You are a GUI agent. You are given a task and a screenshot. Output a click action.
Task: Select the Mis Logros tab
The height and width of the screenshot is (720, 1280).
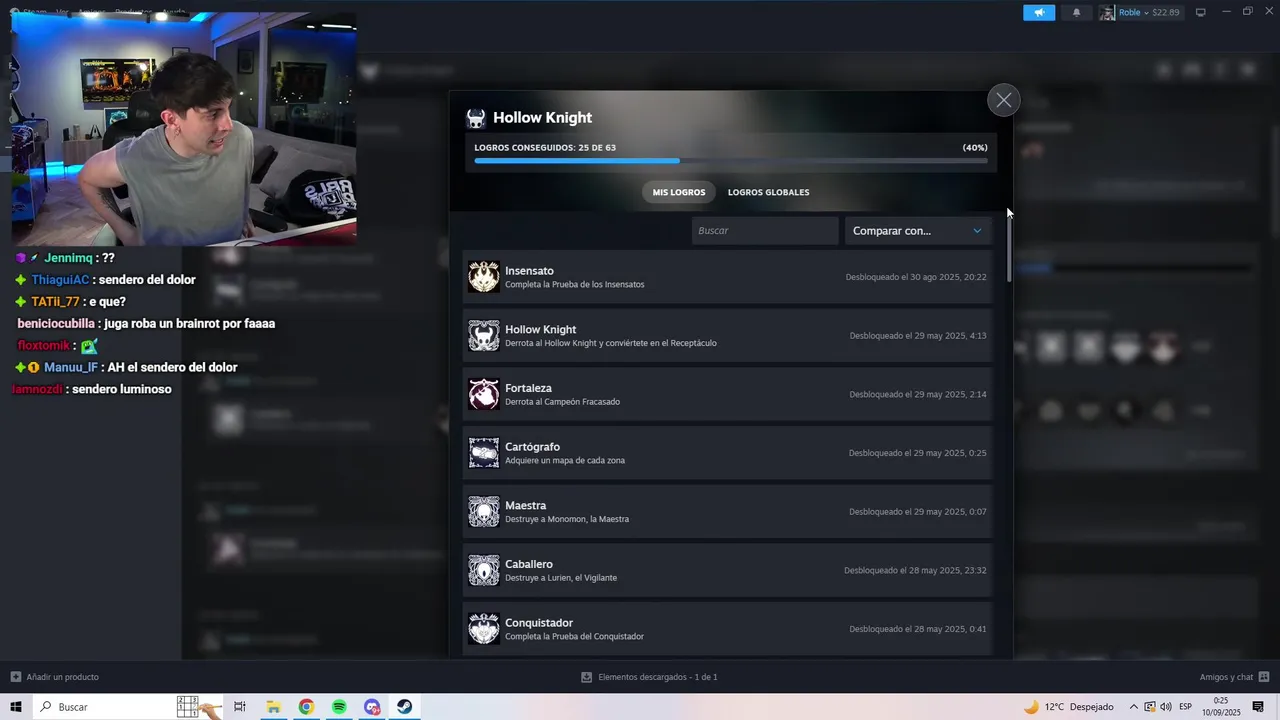coord(679,192)
